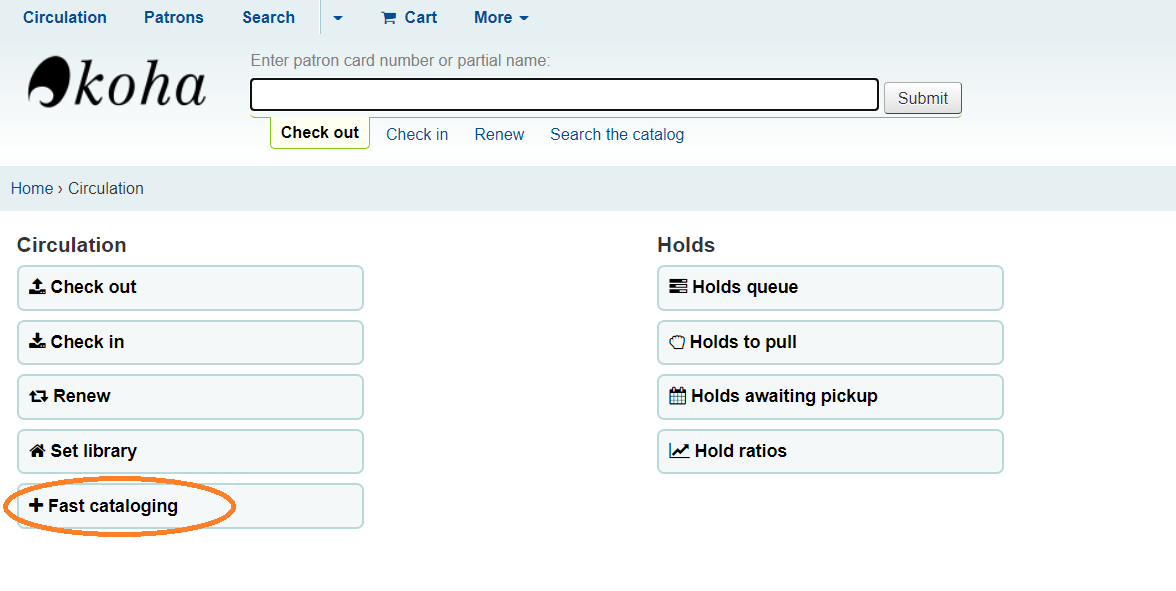Screen dimensions: 1176x591
Task: Click the Koha logo
Action: click(117, 83)
